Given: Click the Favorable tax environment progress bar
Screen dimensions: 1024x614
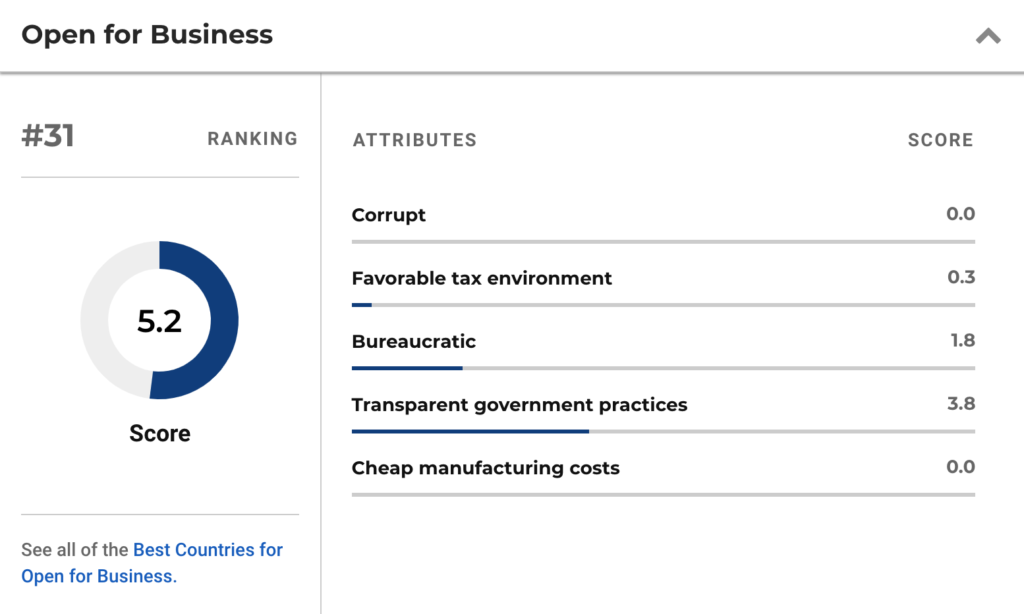Looking at the screenshot, I should [663, 305].
